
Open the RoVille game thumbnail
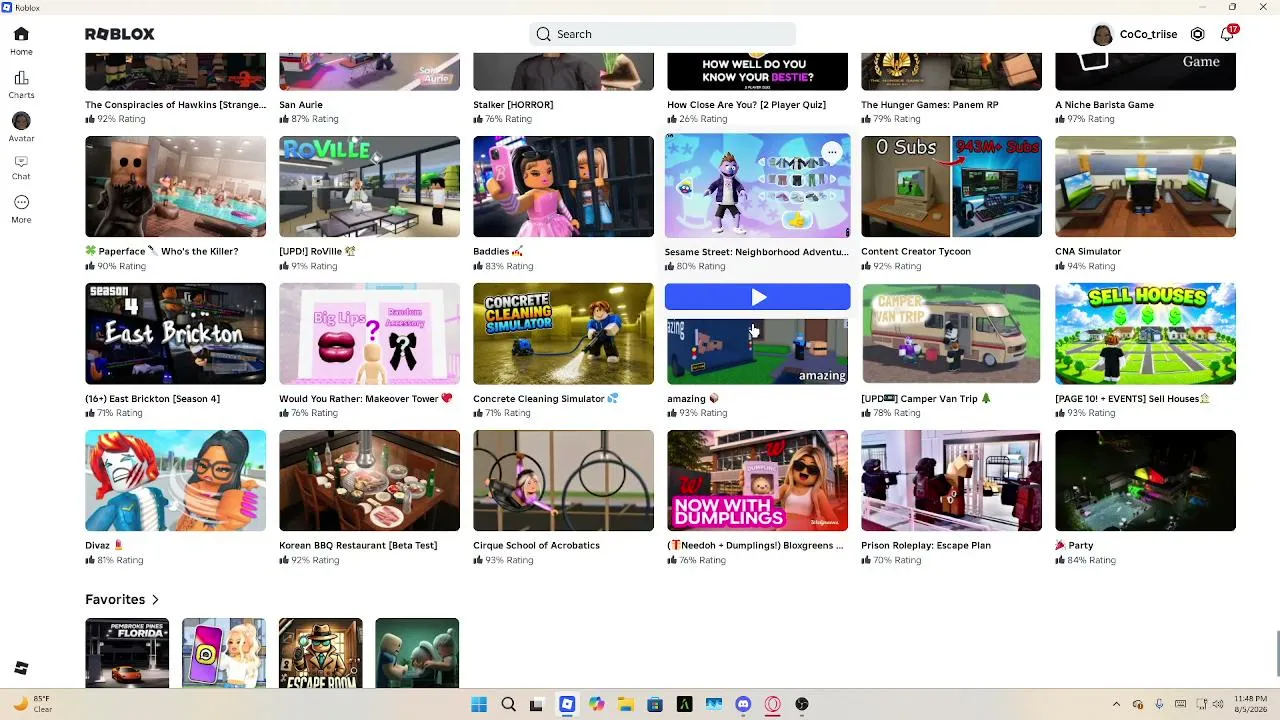pyautogui.click(x=369, y=187)
